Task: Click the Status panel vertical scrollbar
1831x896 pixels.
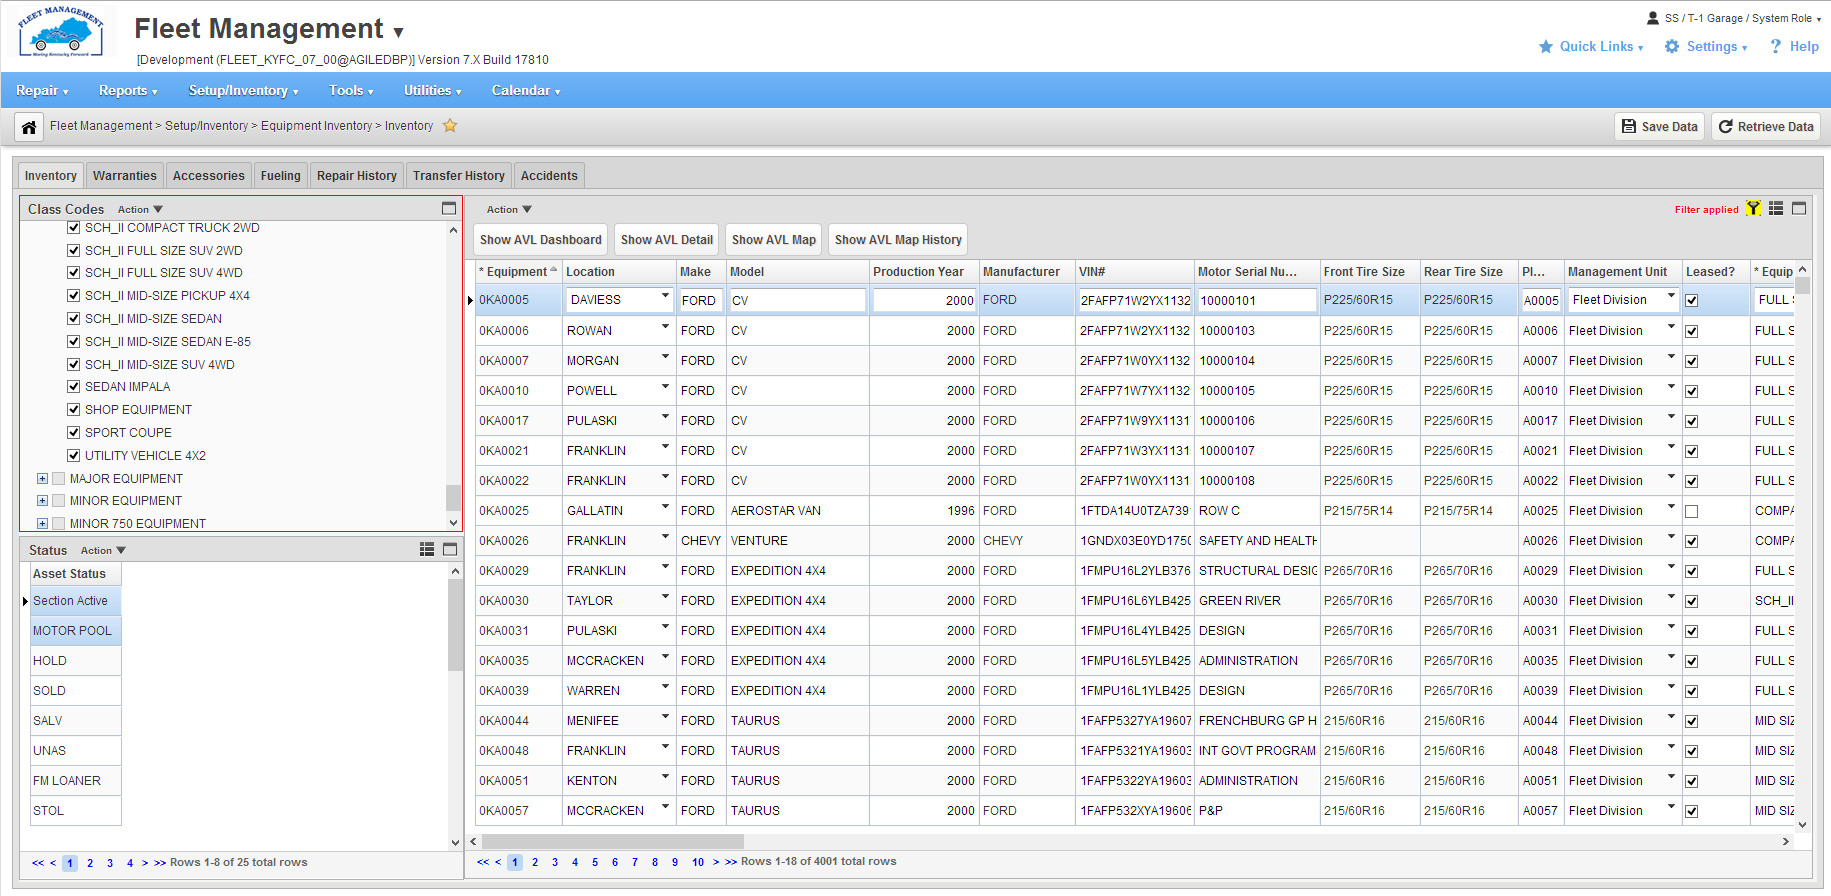Action: pyautogui.click(x=455, y=625)
